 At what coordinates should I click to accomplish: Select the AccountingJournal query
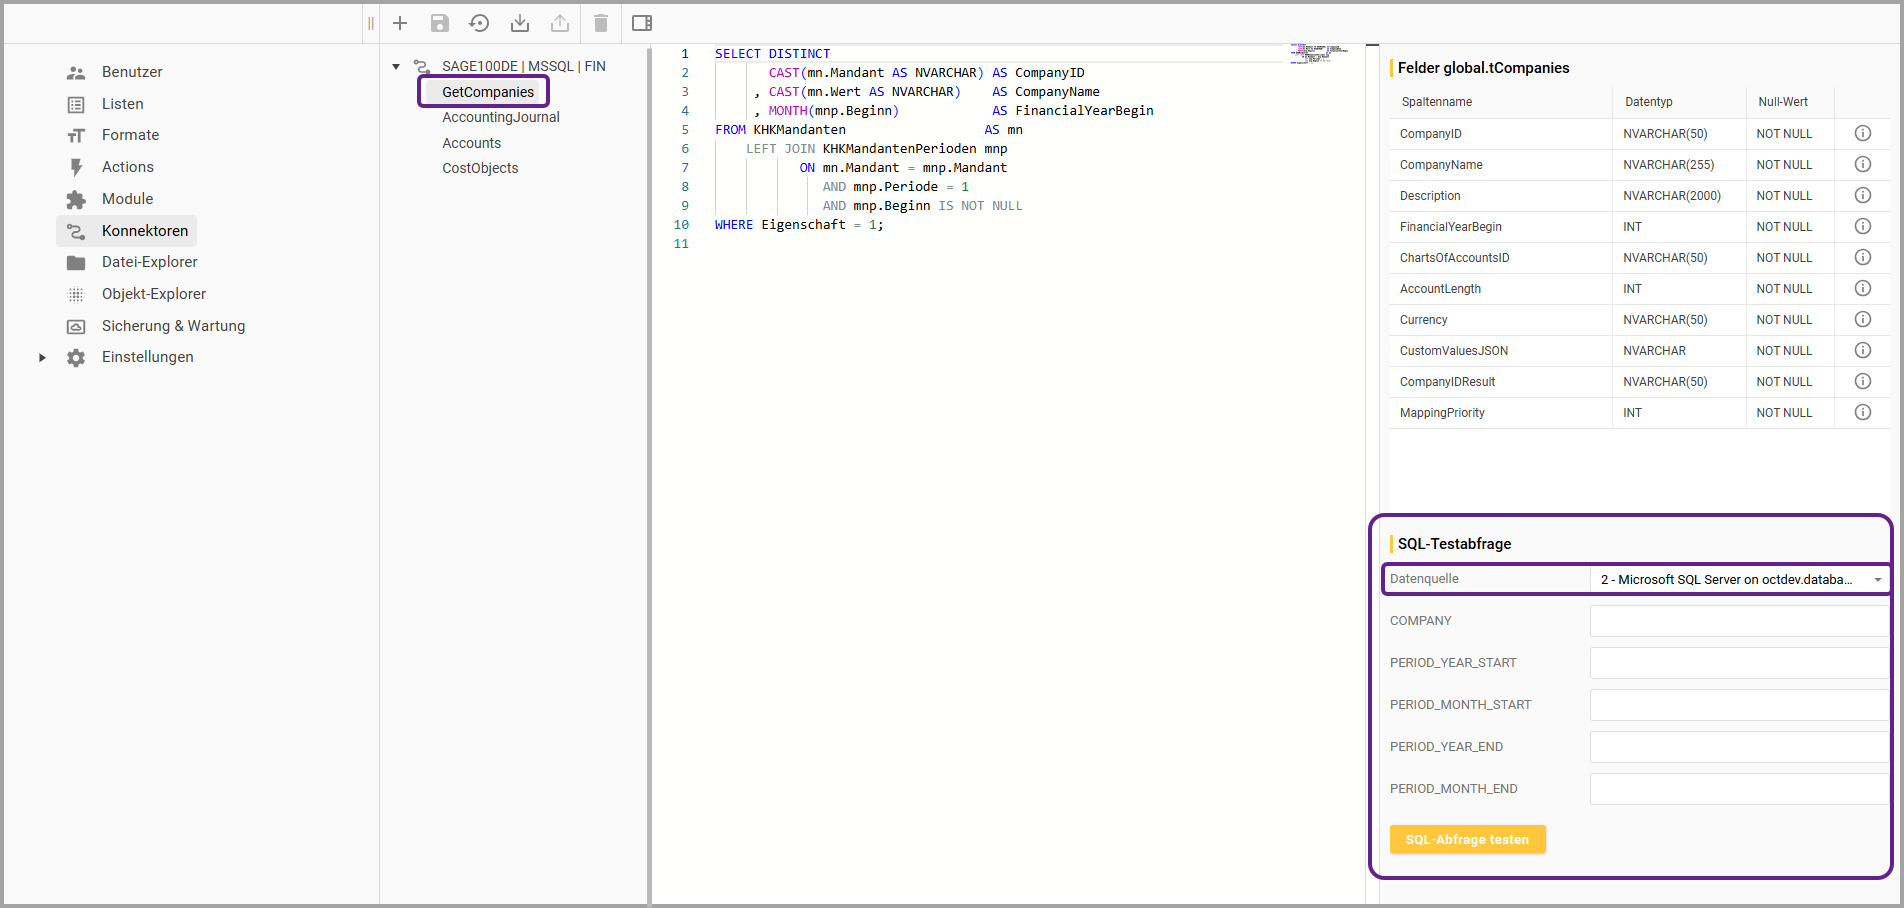(500, 117)
